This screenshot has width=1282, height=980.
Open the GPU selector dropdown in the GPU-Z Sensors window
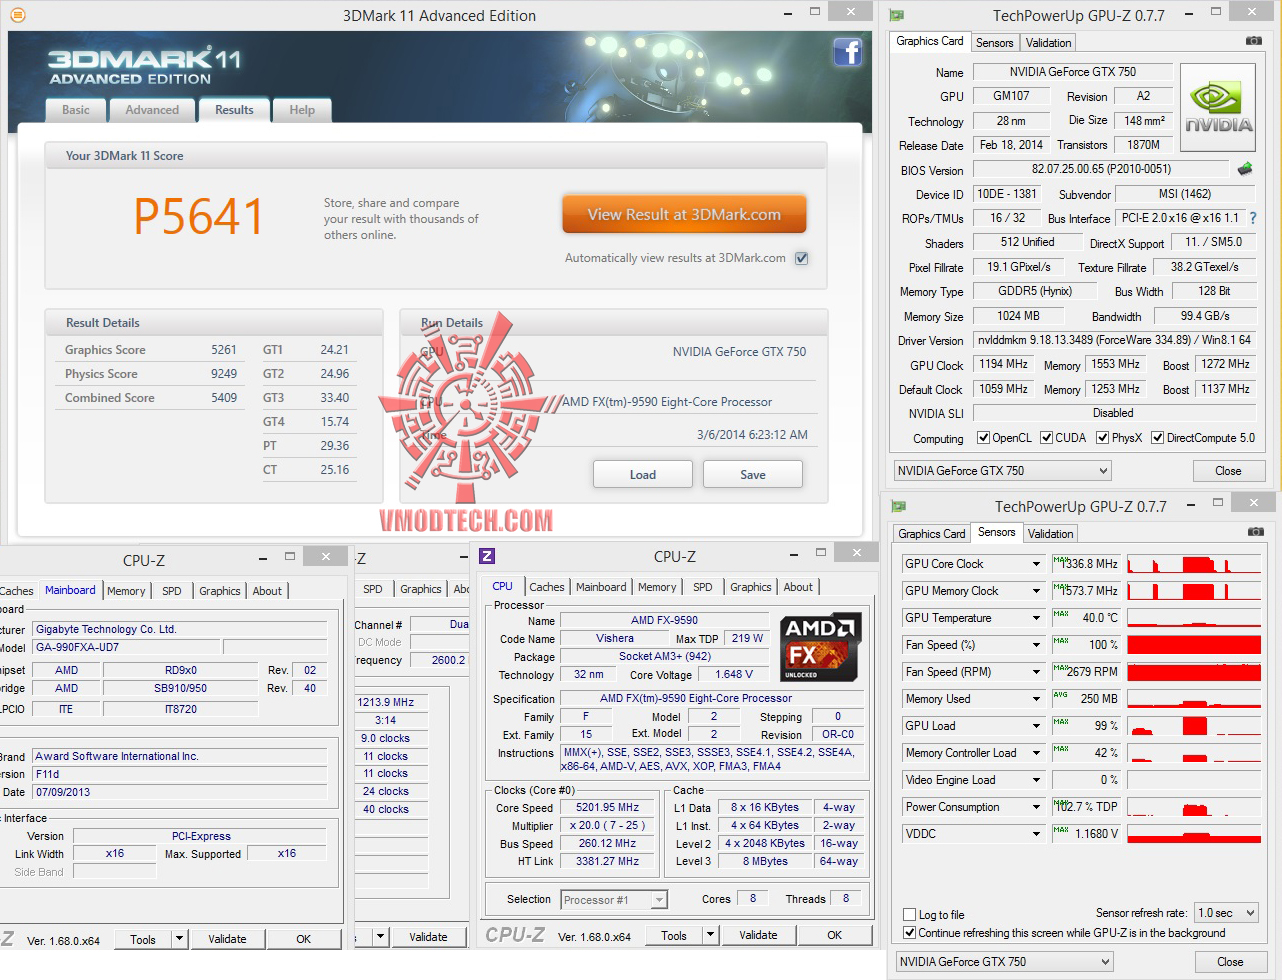[1004, 962]
